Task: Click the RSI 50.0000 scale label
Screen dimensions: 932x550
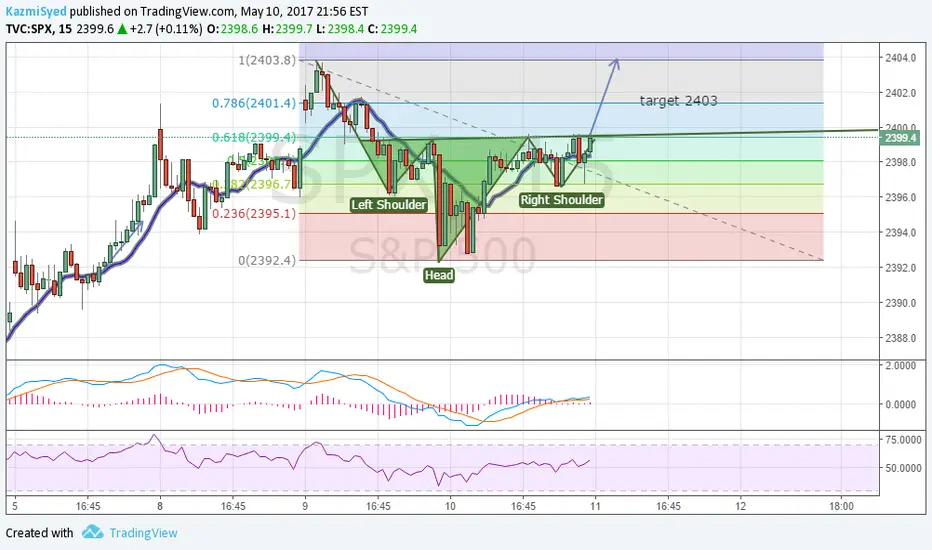Action: (x=903, y=468)
